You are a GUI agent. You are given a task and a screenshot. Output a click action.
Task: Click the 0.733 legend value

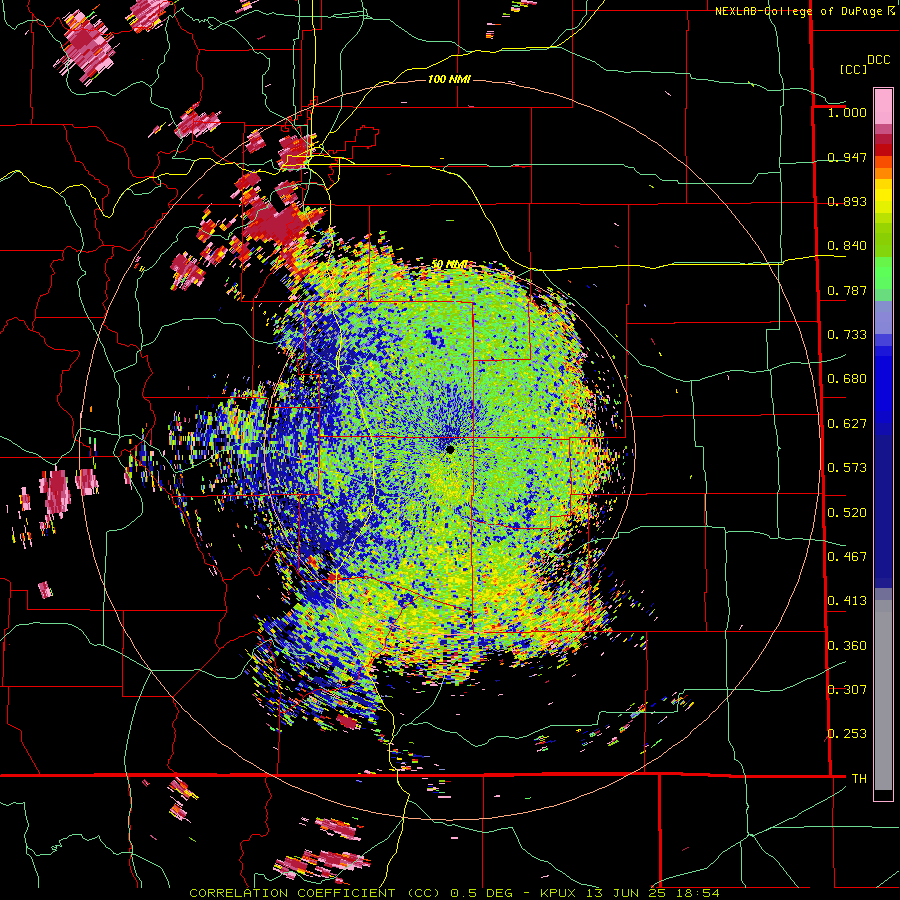coord(847,335)
